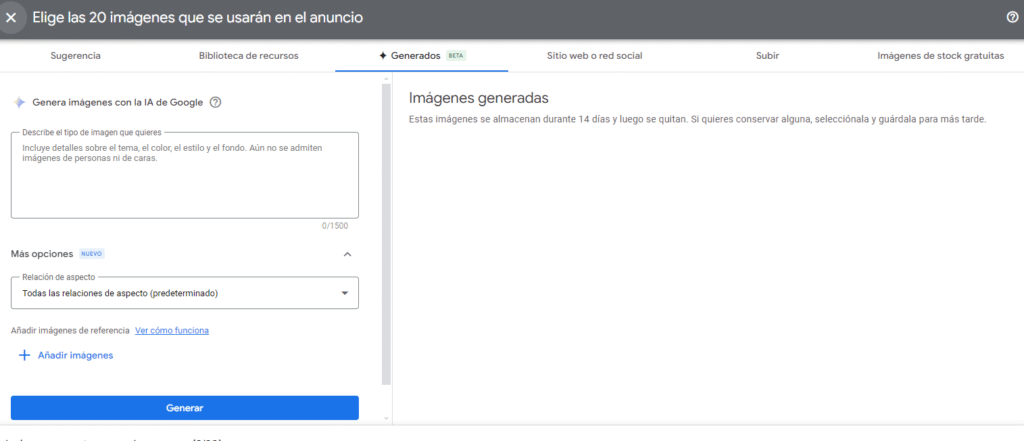Open the Relación de aspecto dropdown
The height and width of the screenshot is (441, 1024).
pos(184,293)
